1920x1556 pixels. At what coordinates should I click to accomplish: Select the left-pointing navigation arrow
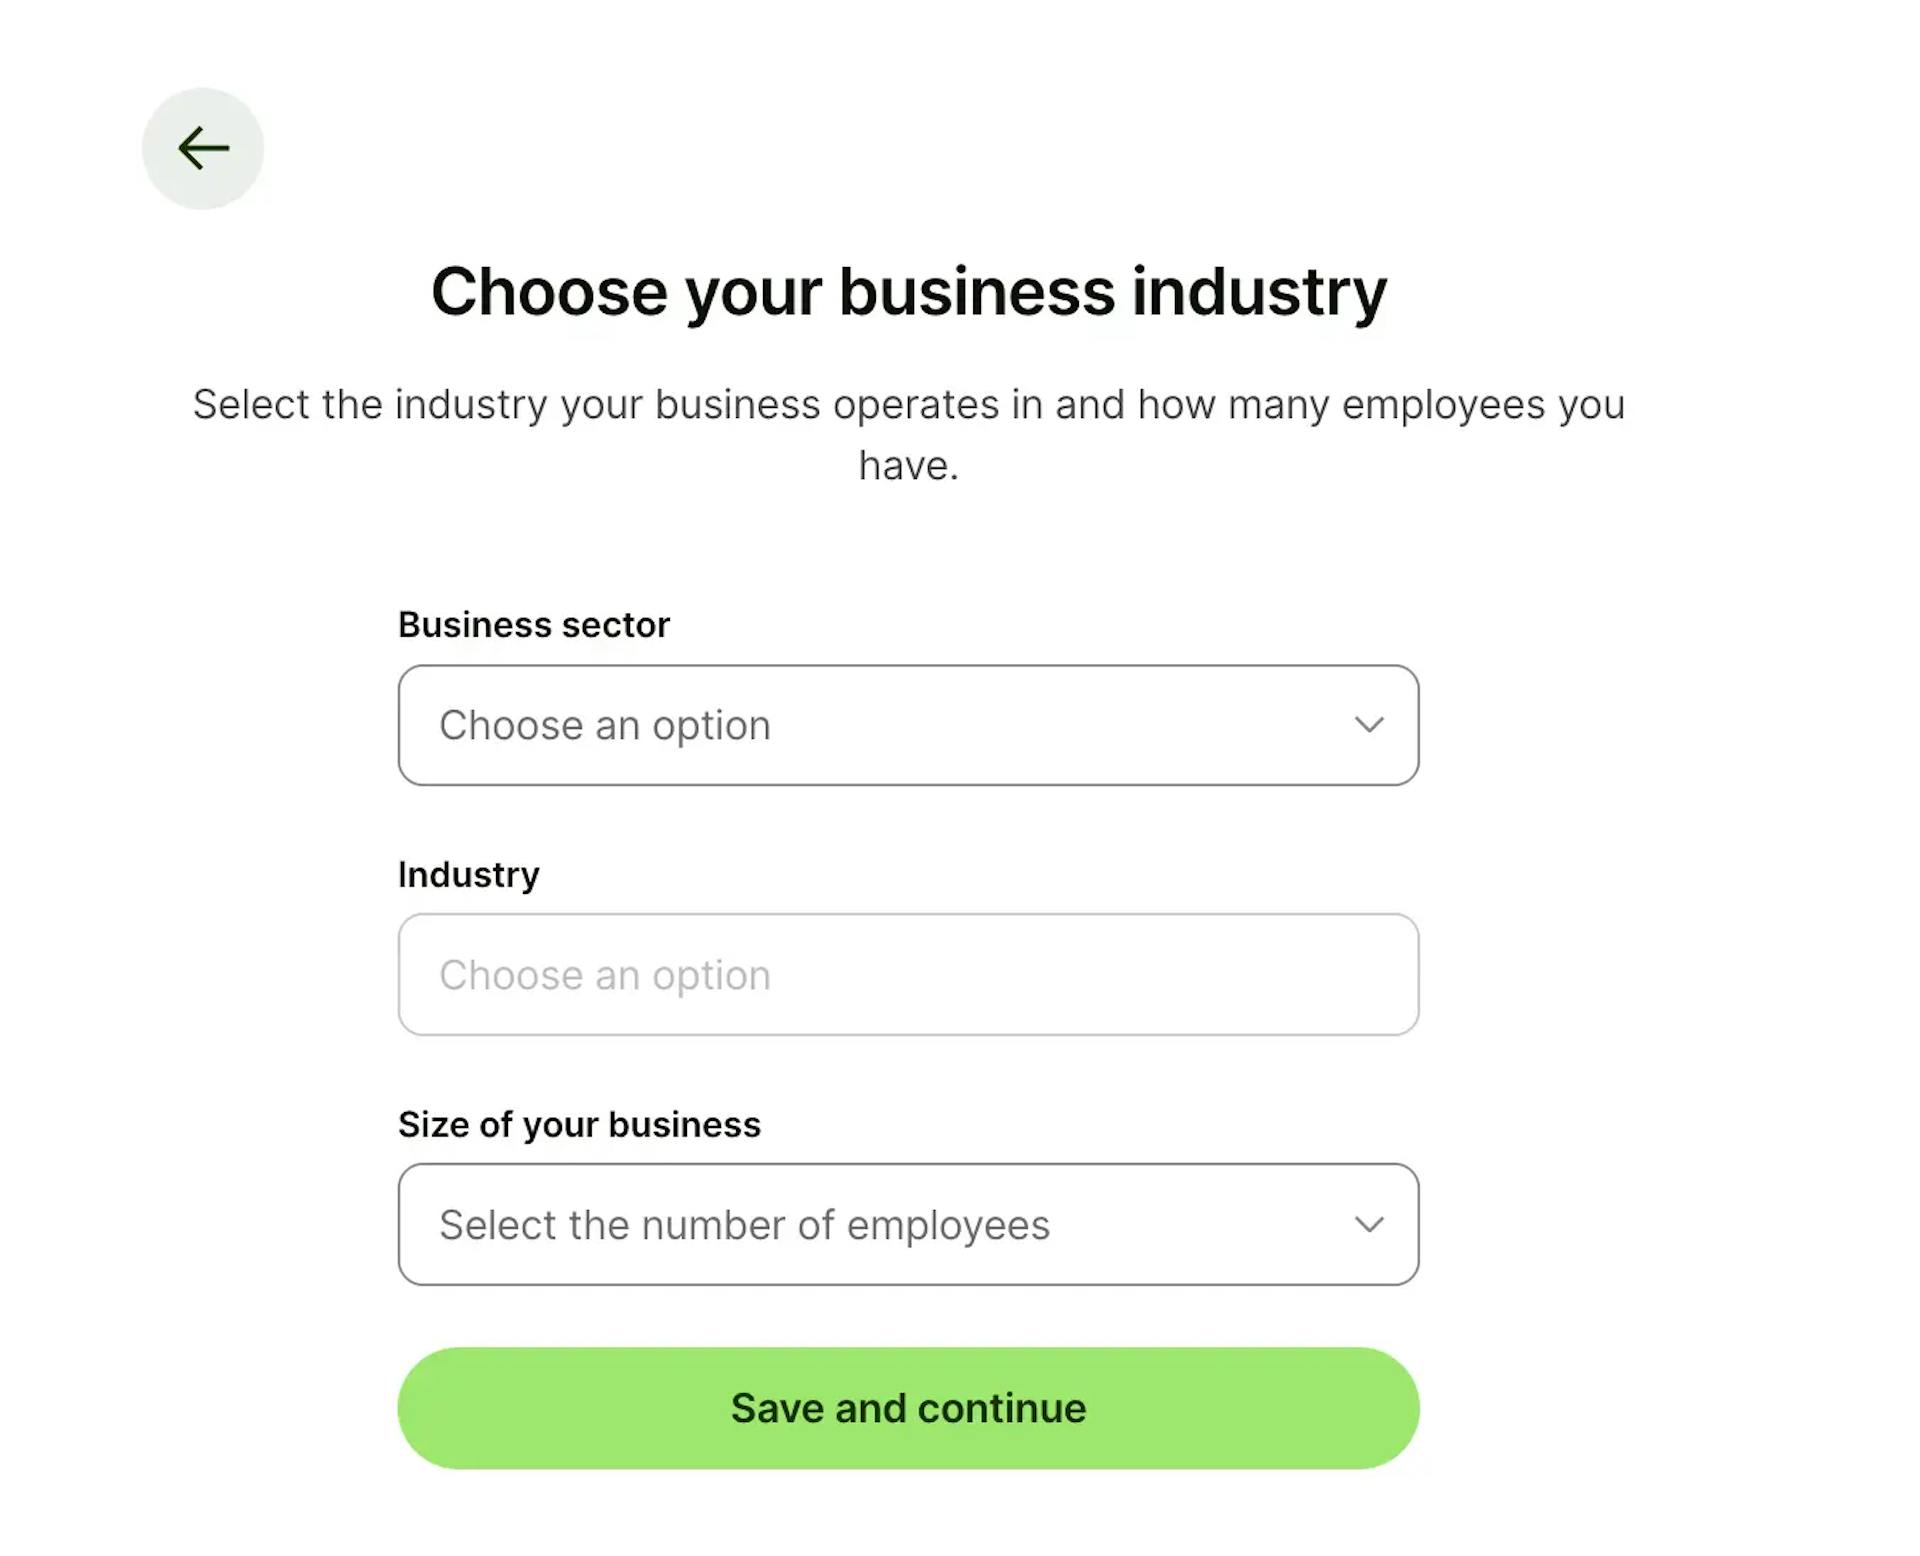tap(204, 148)
